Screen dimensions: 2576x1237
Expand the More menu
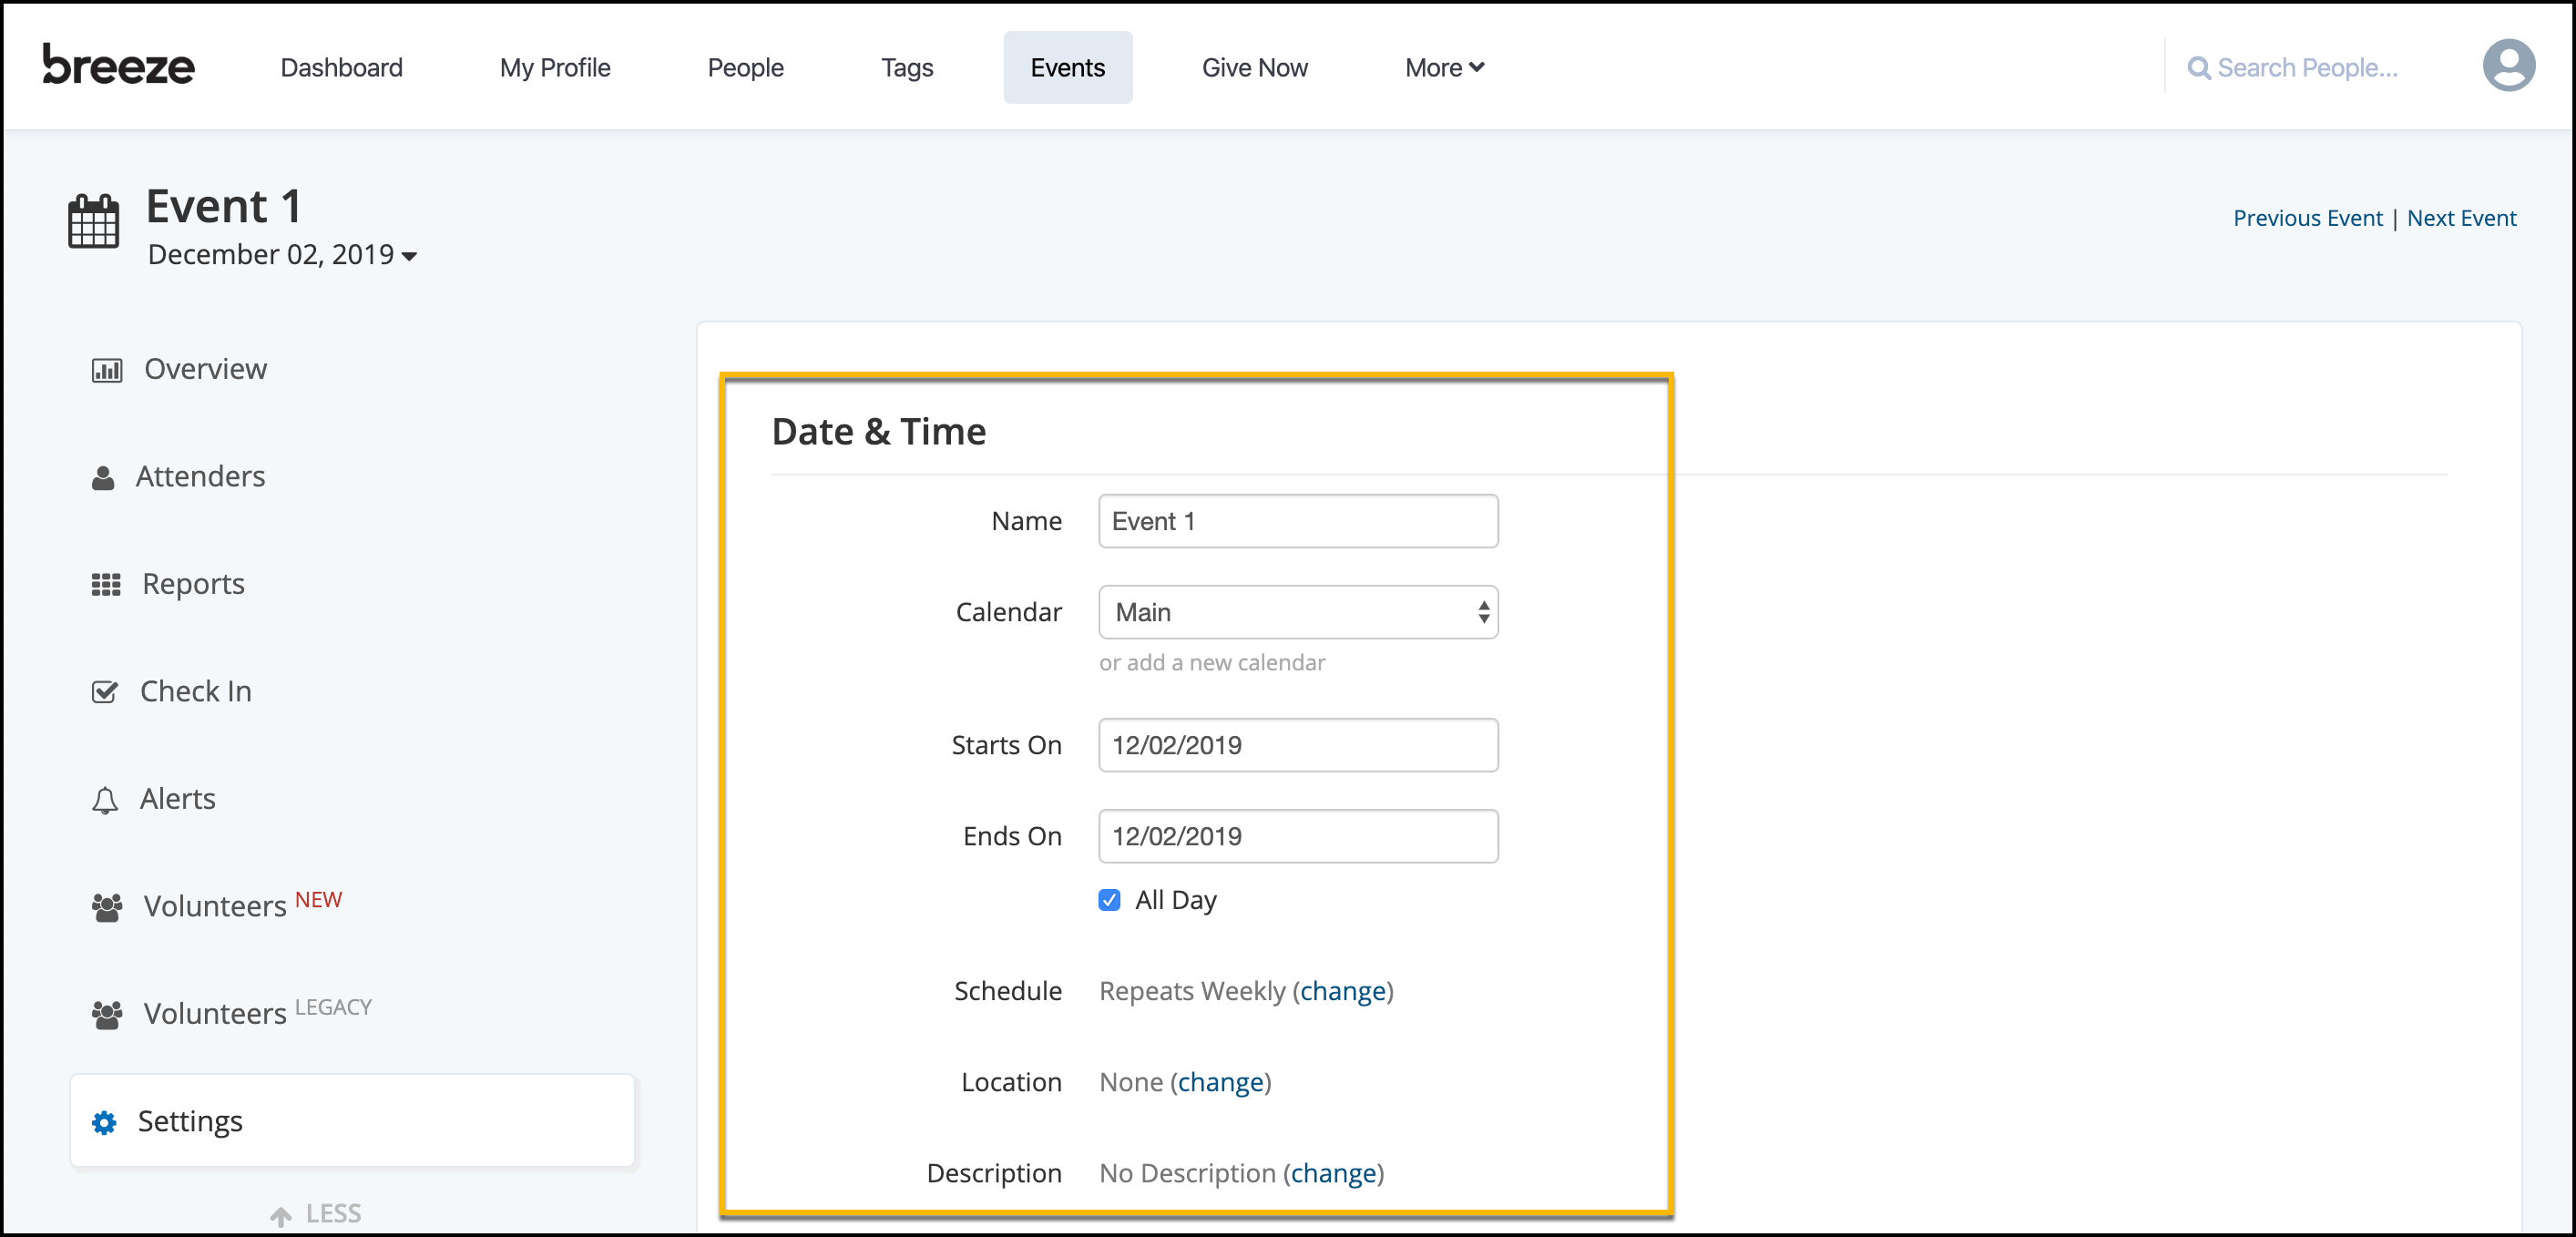1444,68
